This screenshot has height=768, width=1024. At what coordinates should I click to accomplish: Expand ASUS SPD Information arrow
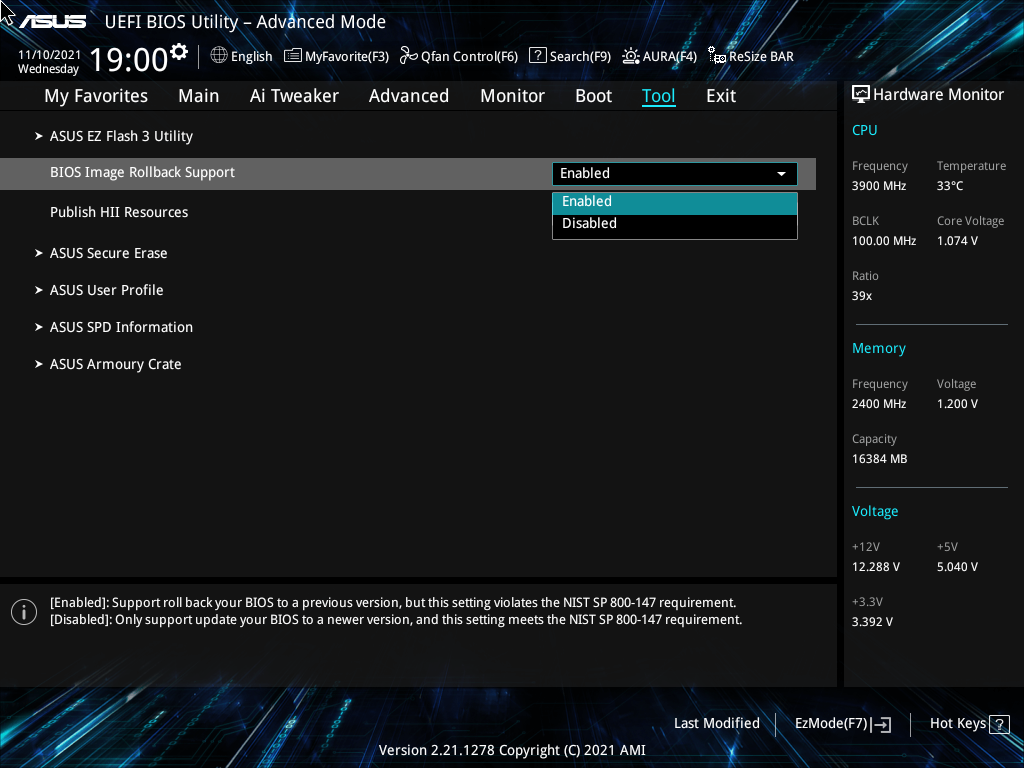39,327
